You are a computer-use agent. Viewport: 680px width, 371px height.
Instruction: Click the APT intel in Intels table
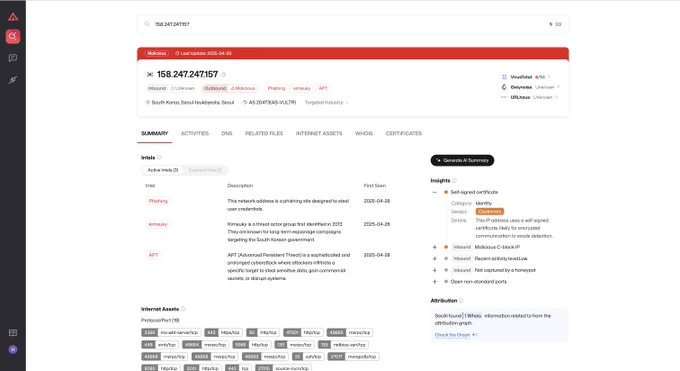154,255
